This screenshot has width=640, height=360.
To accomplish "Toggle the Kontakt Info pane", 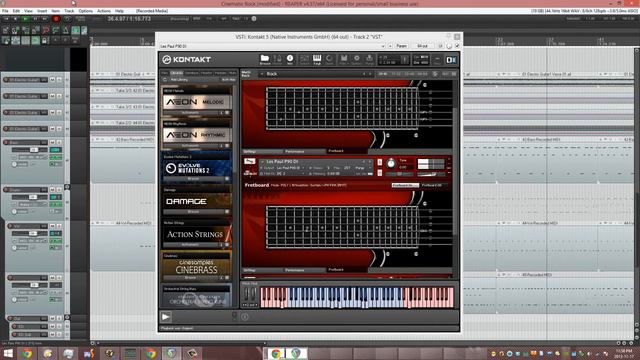I will (x=290, y=60).
